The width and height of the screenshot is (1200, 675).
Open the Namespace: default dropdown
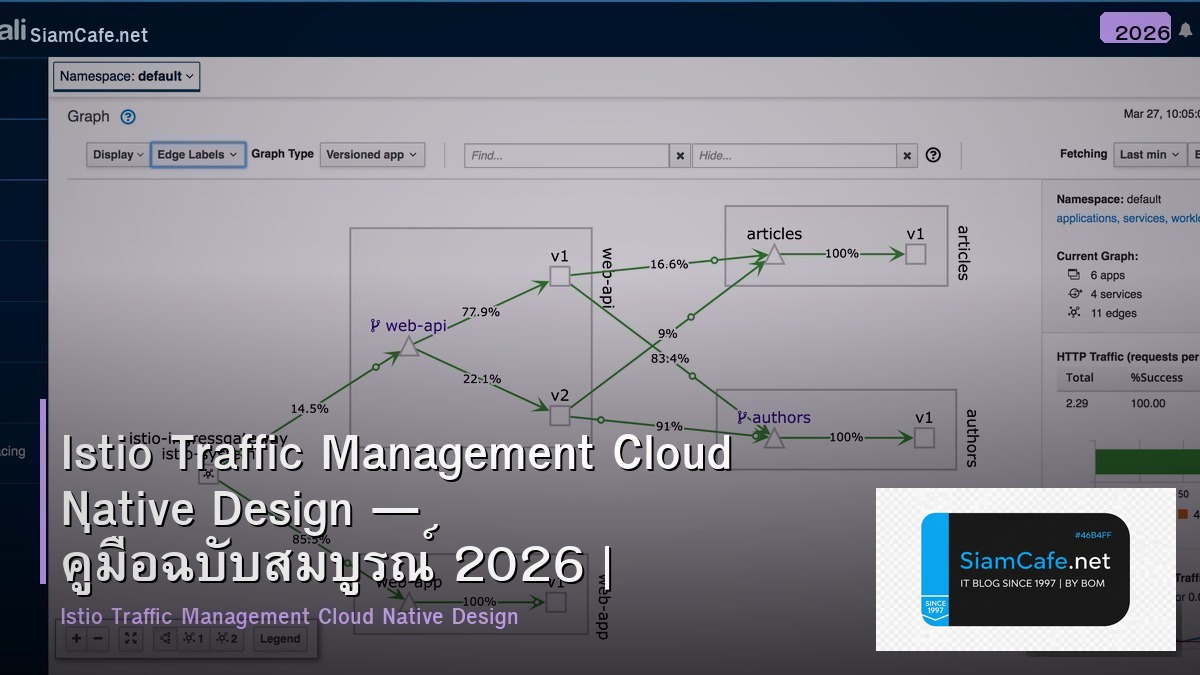(x=126, y=76)
